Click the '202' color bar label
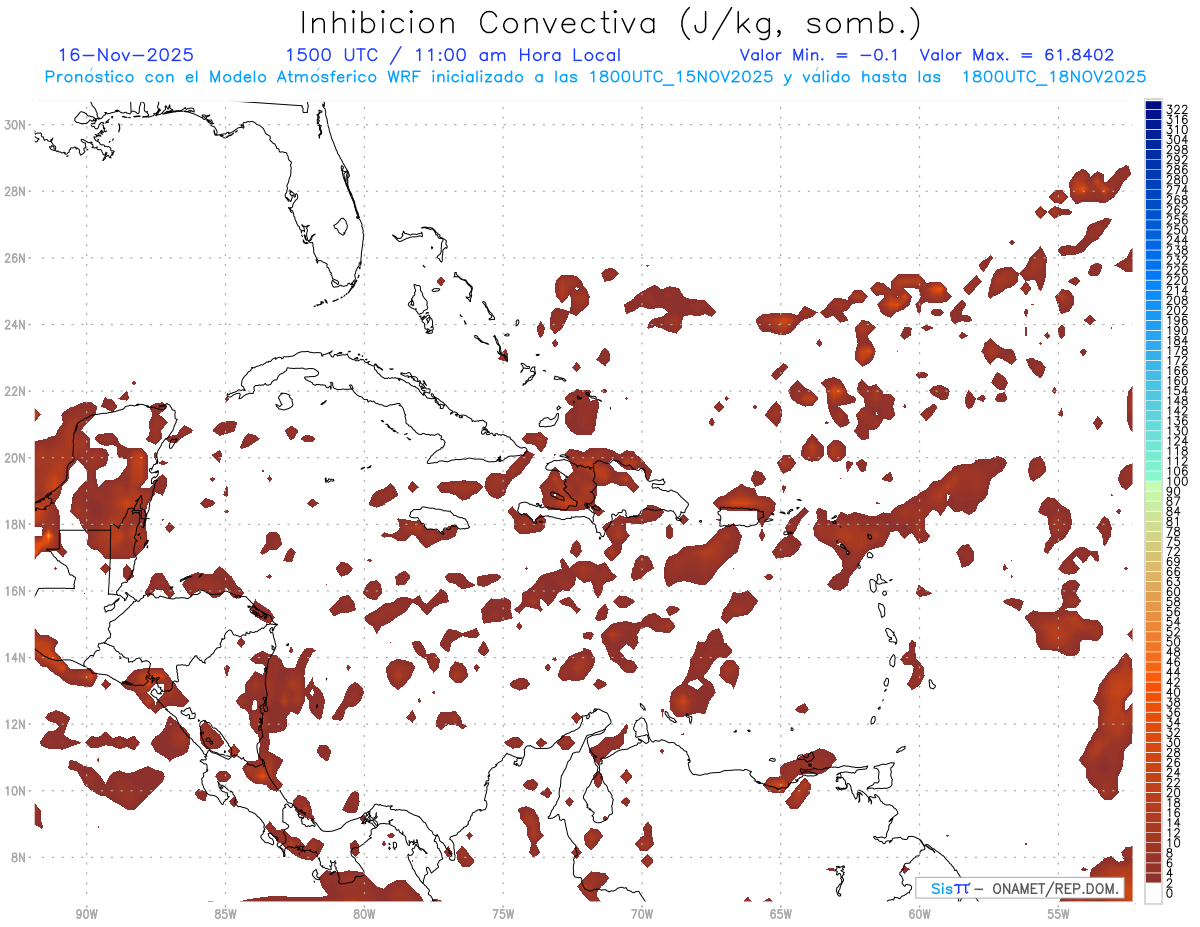Screen dimensions: 1200x927 point(1176,310)
